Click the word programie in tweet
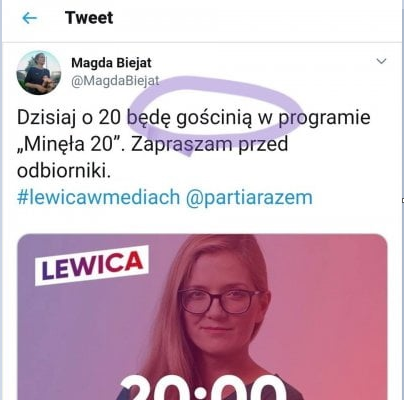Image resolution: width=404 pixels, height=400 pixels. point(324,118)
